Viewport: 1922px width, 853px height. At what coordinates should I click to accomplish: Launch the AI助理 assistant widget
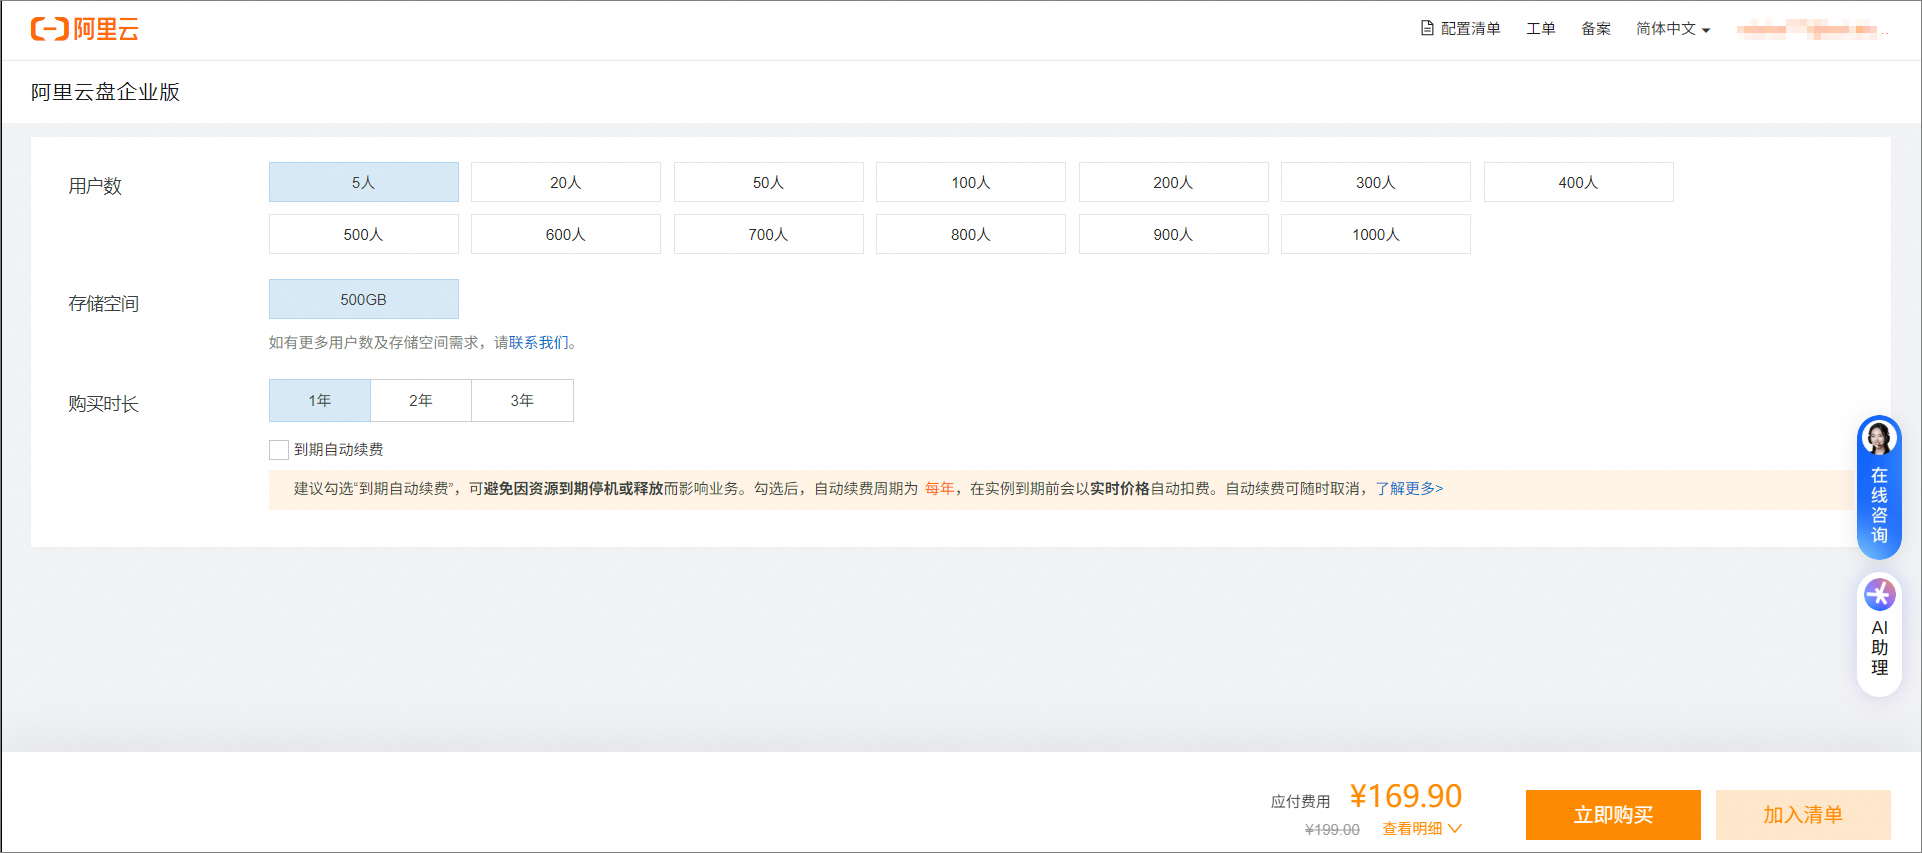point(1879,634)
